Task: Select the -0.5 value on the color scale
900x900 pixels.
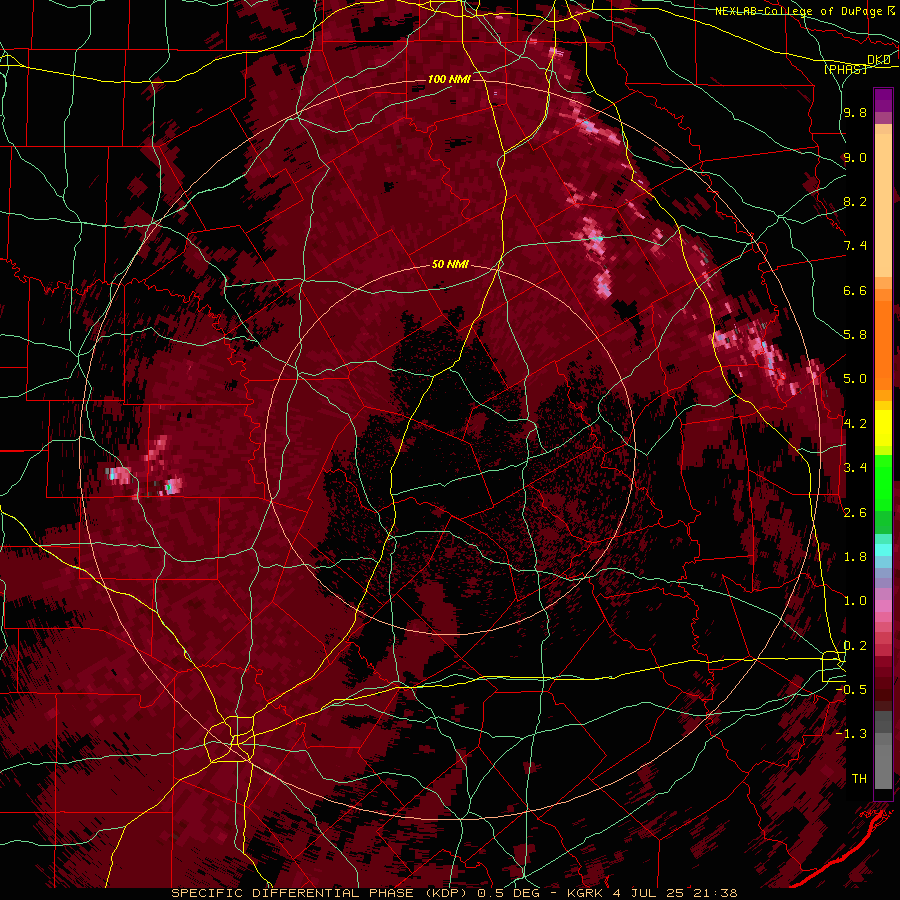Action: [851, 689]
